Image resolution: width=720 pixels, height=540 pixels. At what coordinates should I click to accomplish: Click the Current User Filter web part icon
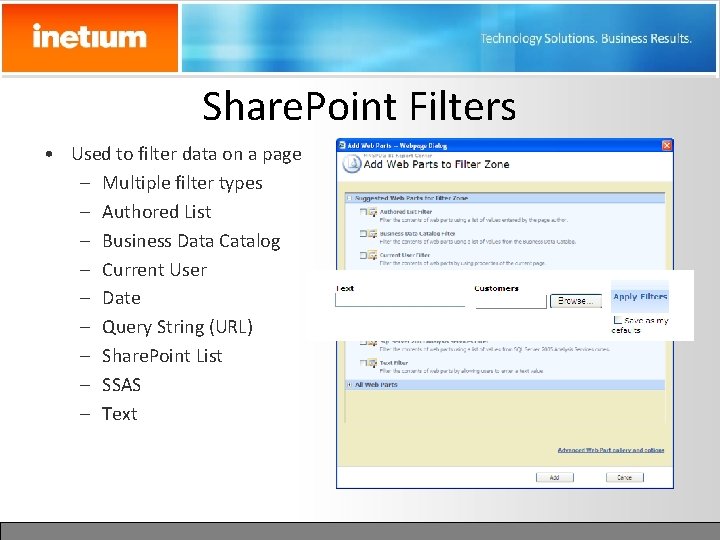[x=373, y=255]
